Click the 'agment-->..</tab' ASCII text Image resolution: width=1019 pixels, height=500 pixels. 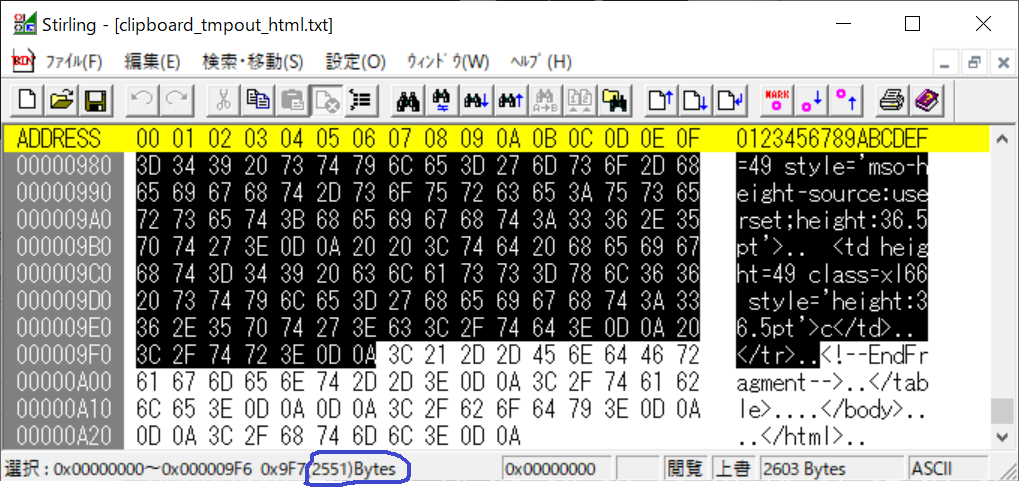pos(832,382)
